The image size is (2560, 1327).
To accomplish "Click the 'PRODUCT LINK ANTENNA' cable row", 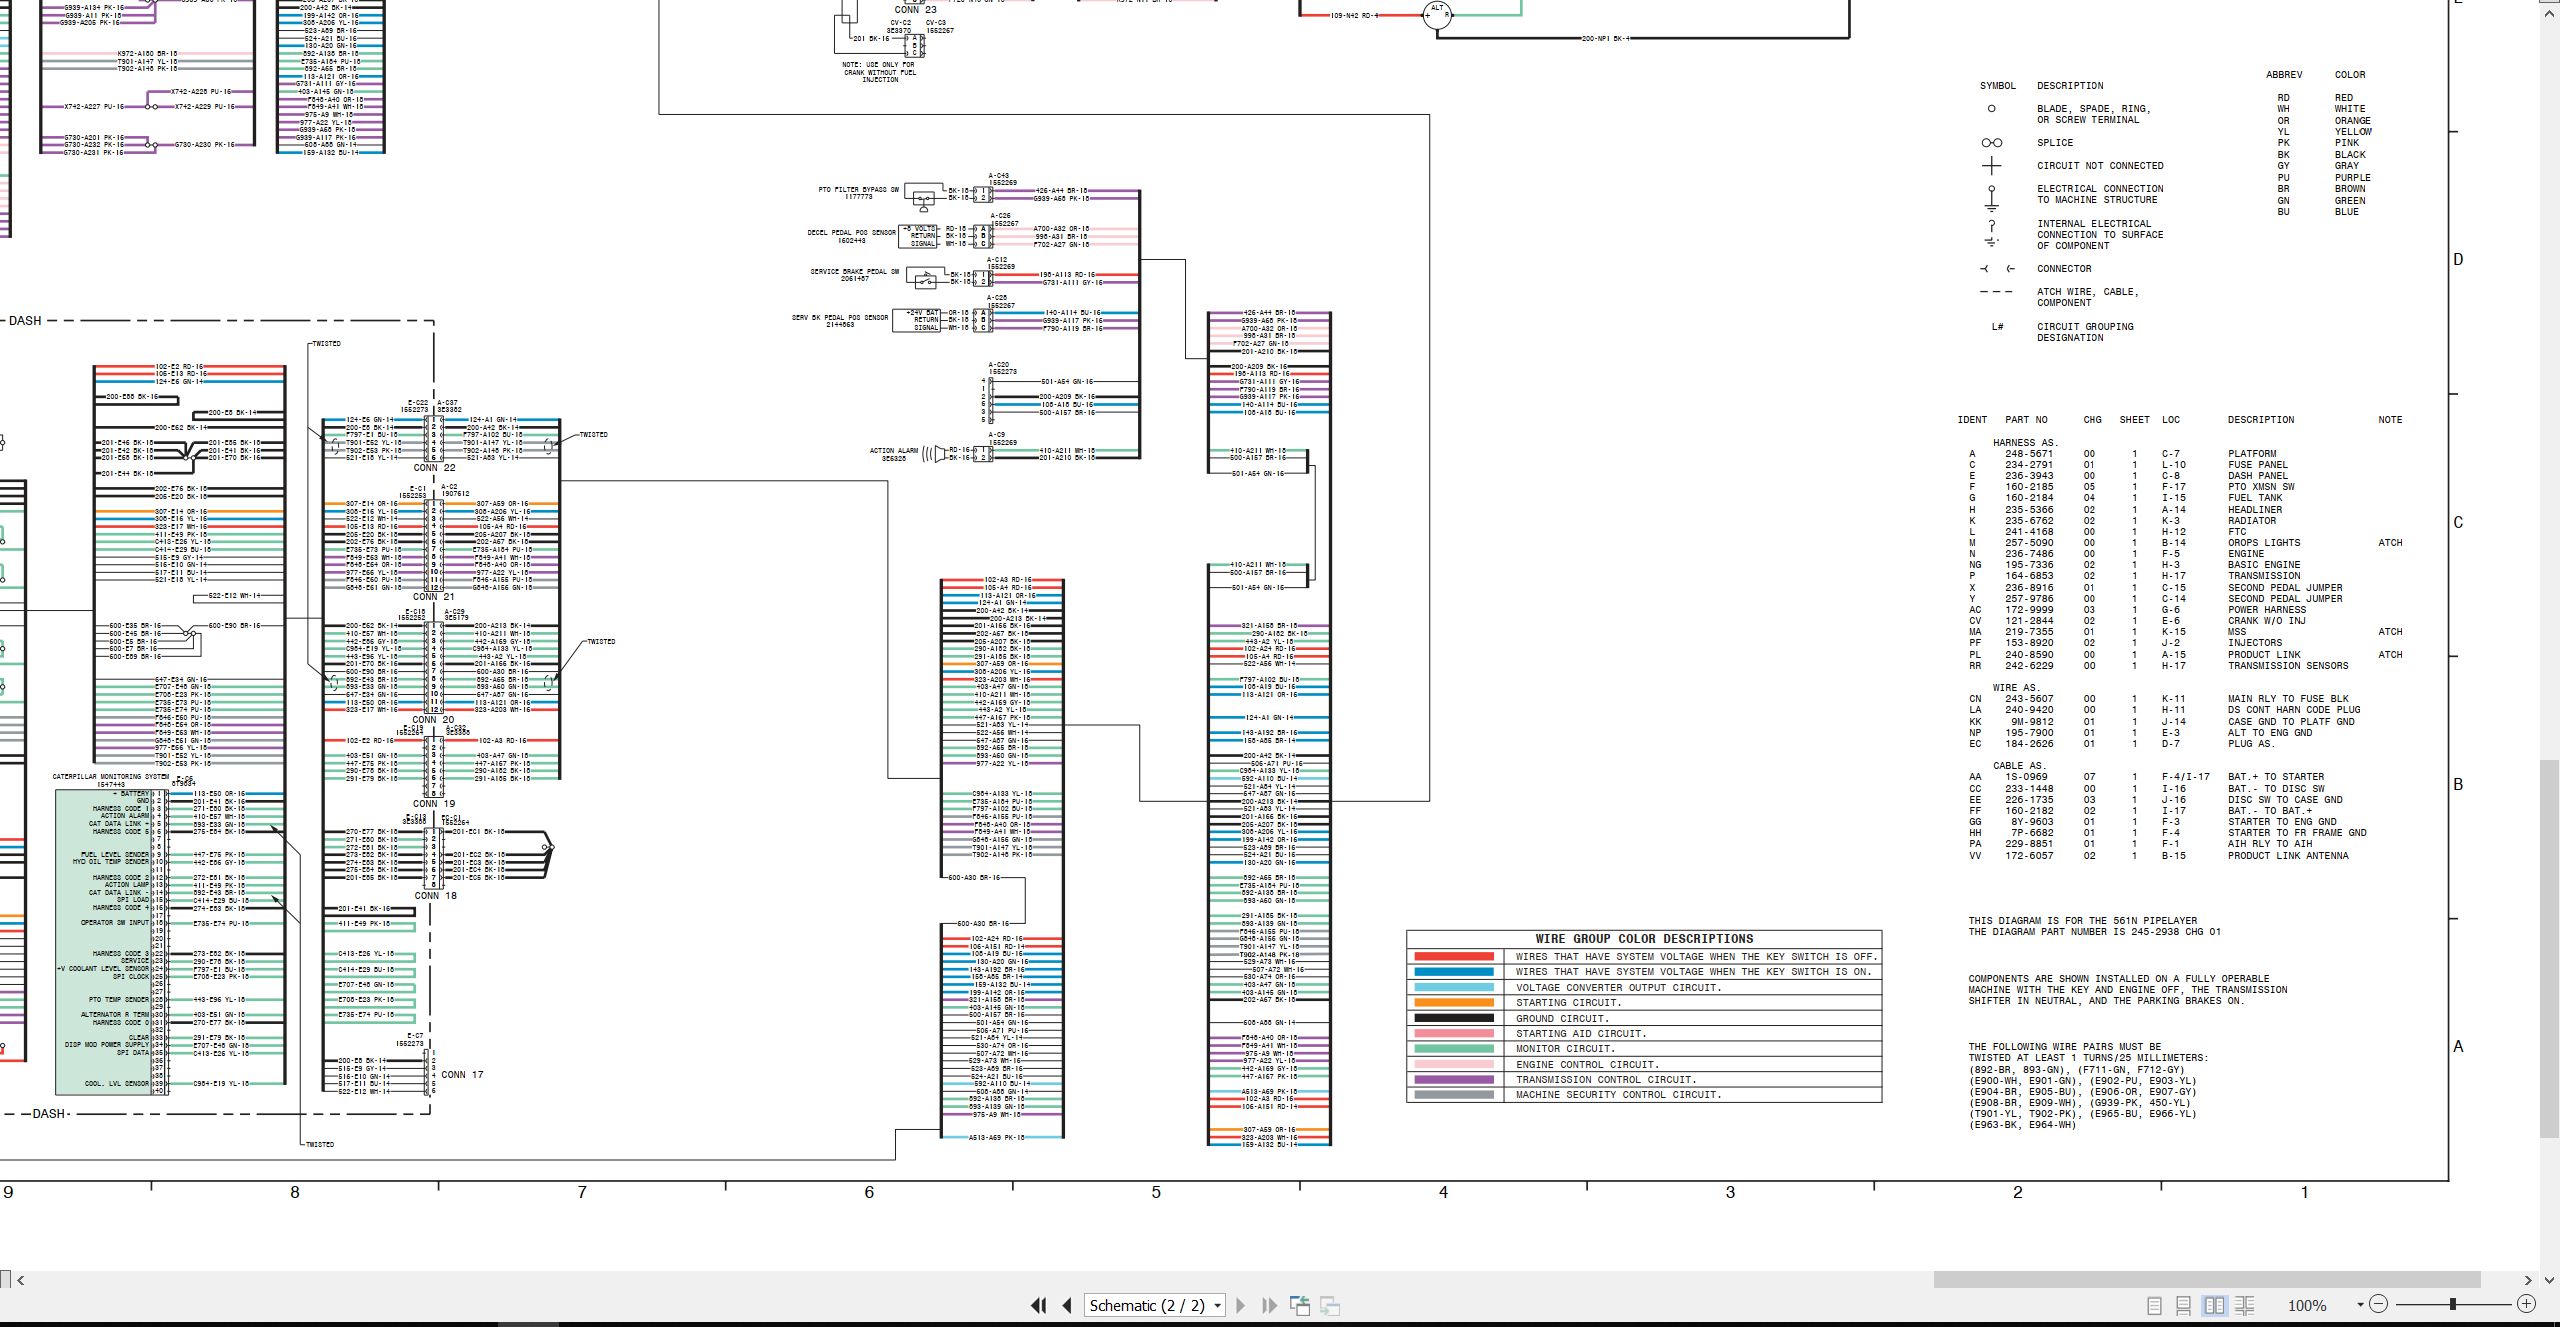I will tap(2159, 856).
